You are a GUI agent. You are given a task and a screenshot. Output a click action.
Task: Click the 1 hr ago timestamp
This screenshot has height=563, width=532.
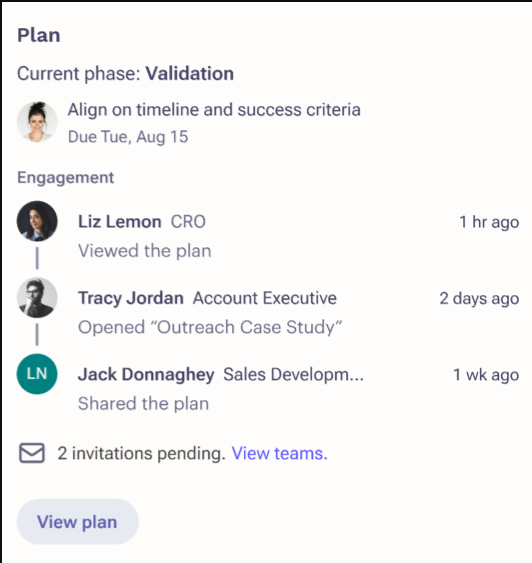(489, 222)
